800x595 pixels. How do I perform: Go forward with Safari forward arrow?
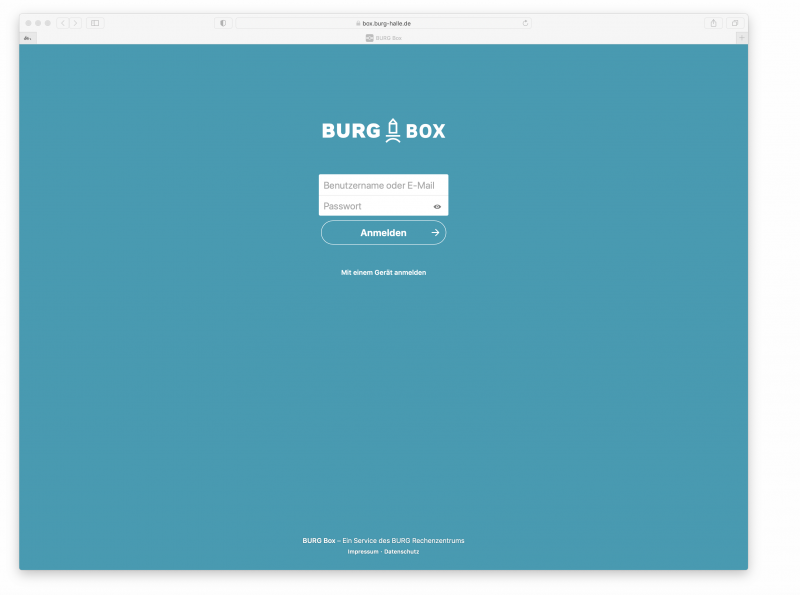[x=75, y=23]
